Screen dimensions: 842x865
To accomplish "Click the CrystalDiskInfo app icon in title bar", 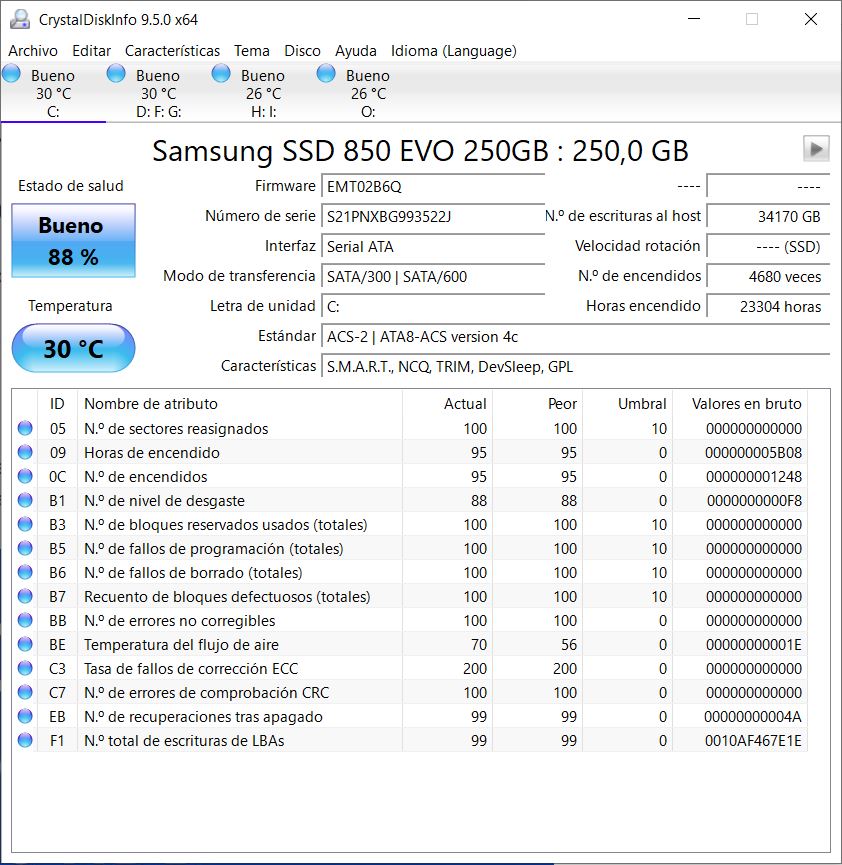I will click(18, 19).
